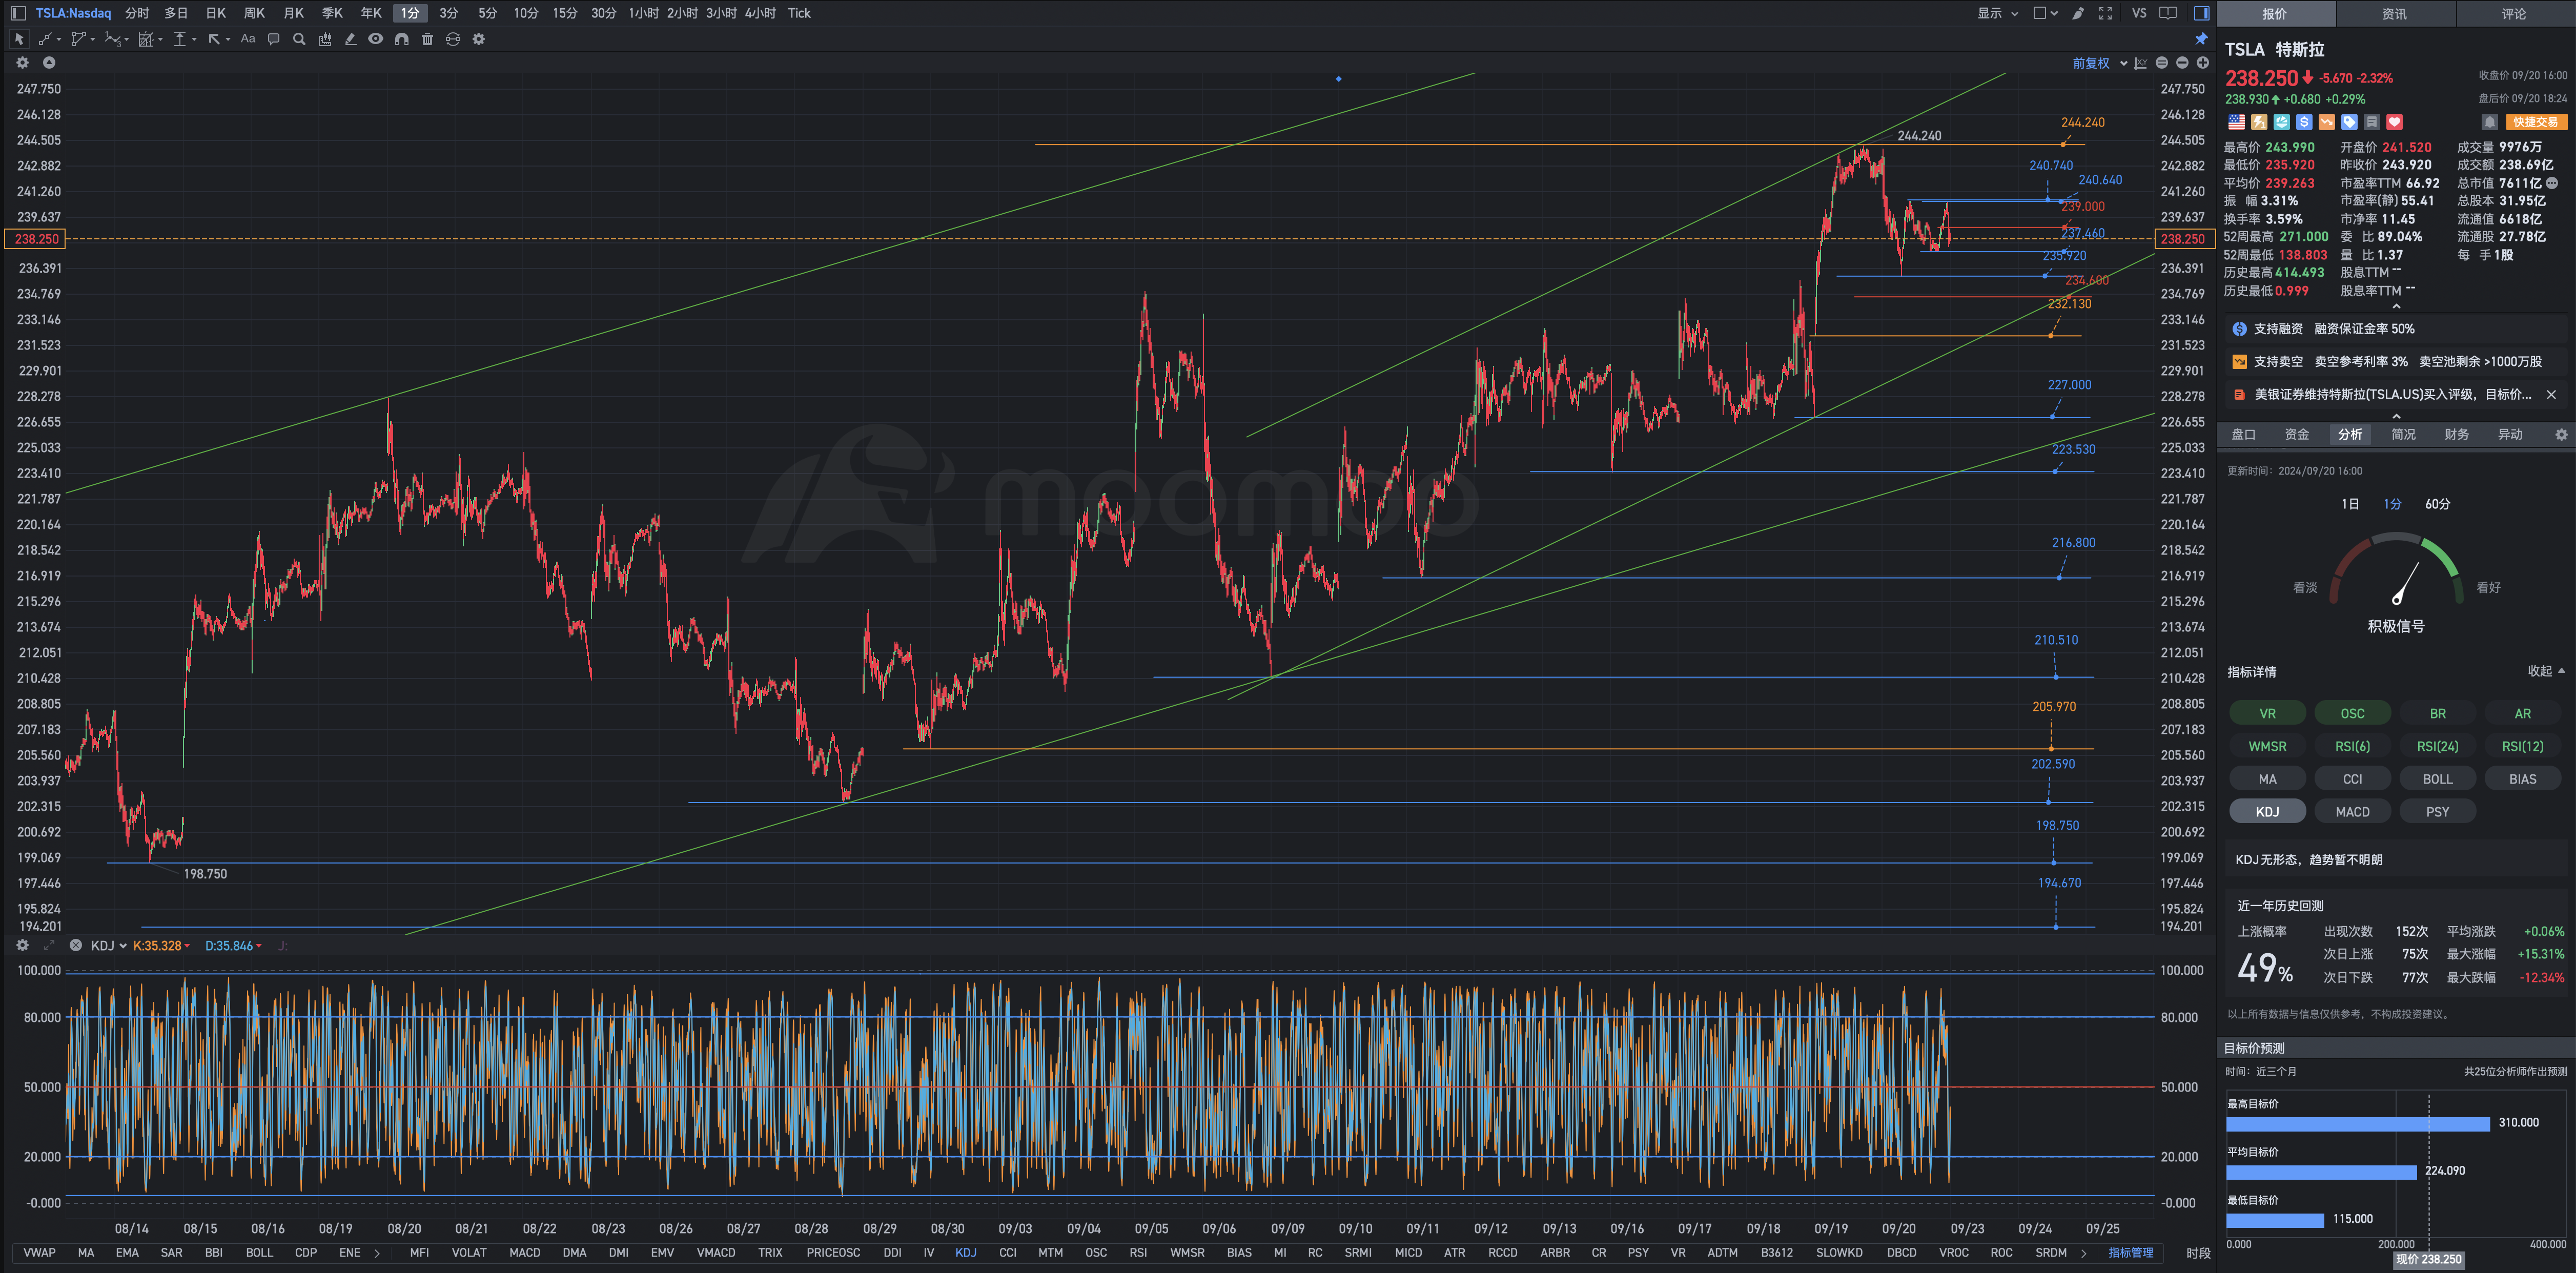The image size is (2576, 1273).
Task: Switch to 日K daily candlestick period
Action: [x=215, y=13]
